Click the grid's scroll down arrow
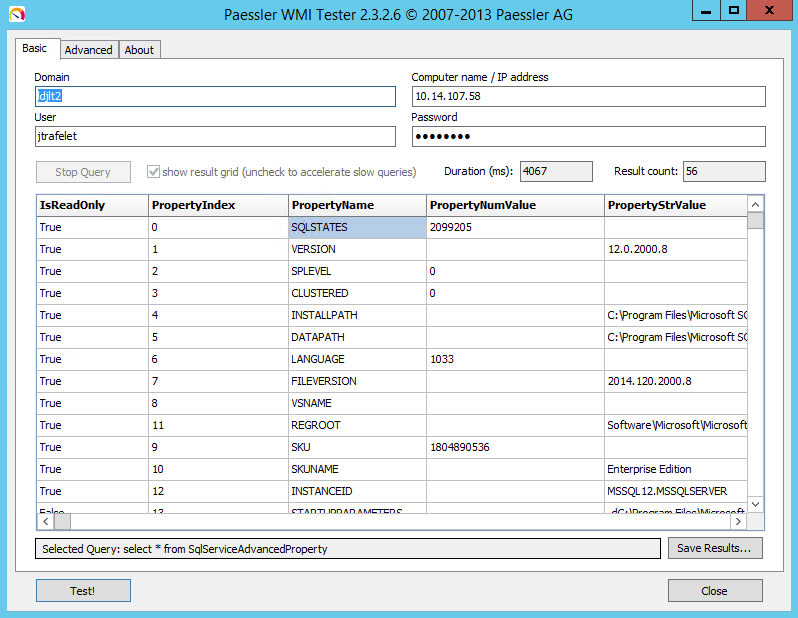 tap(755, 503)
